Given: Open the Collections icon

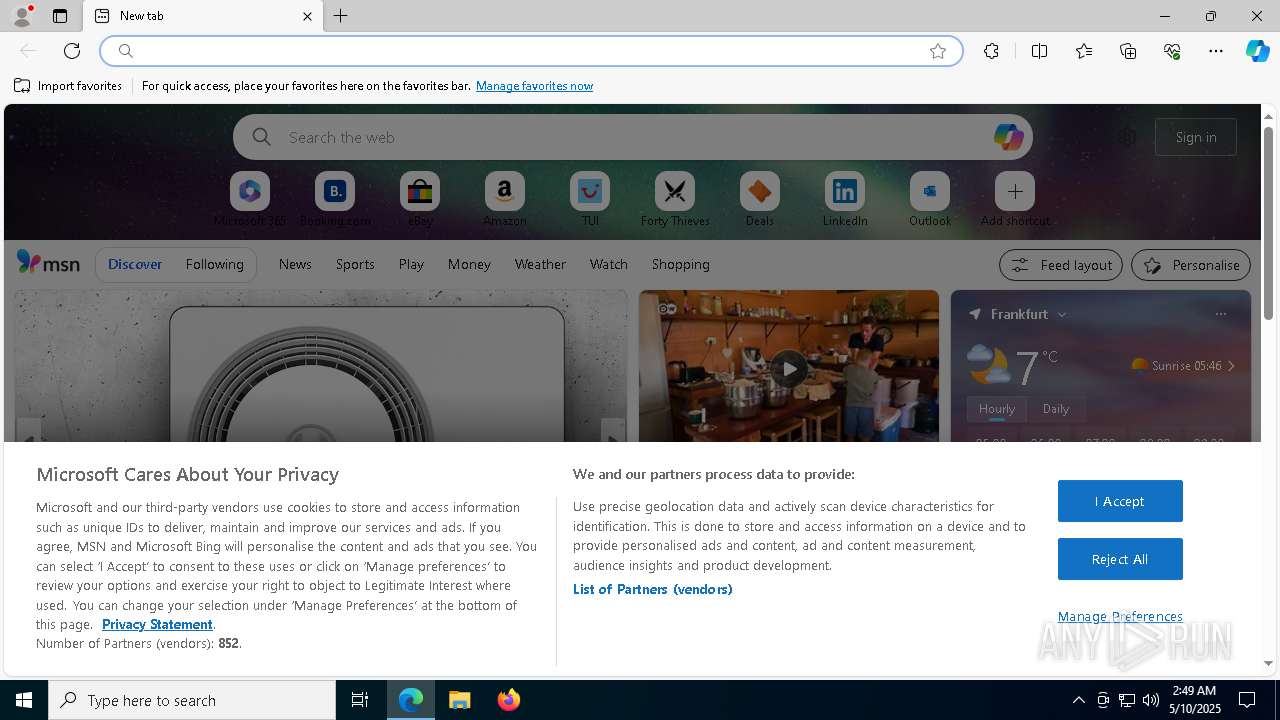Looking at the screenshot, I should (1128, 51).
